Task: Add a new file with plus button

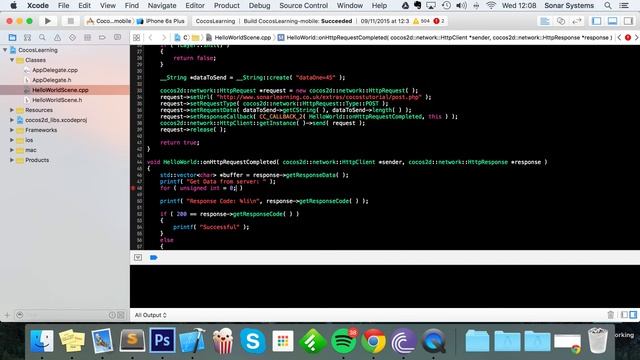Action: pyautogui.click(x=7, y=315)
